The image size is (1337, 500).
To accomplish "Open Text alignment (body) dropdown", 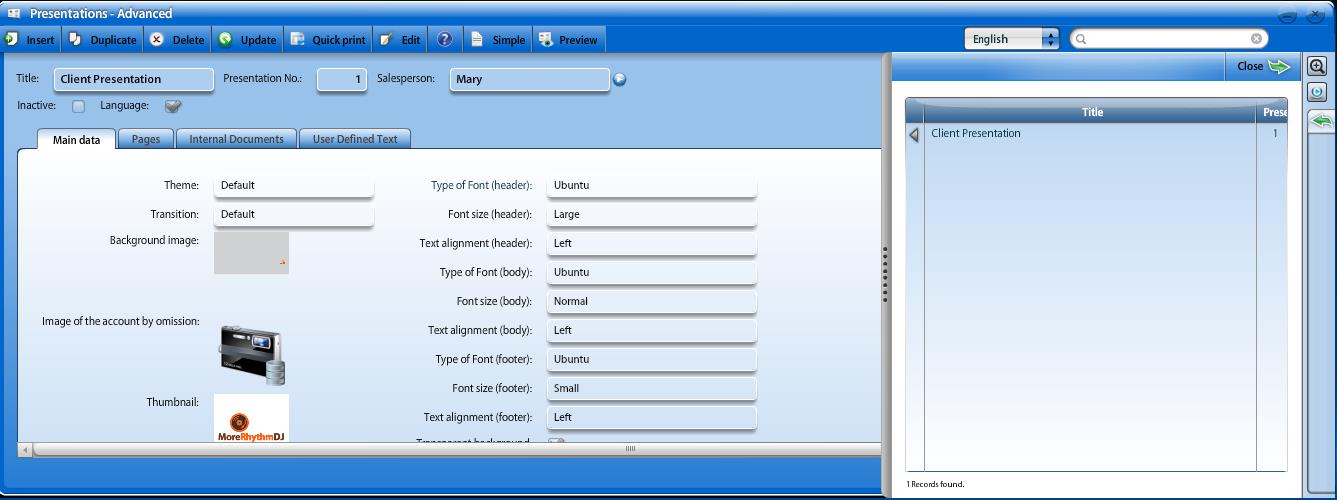I will 651,330.
